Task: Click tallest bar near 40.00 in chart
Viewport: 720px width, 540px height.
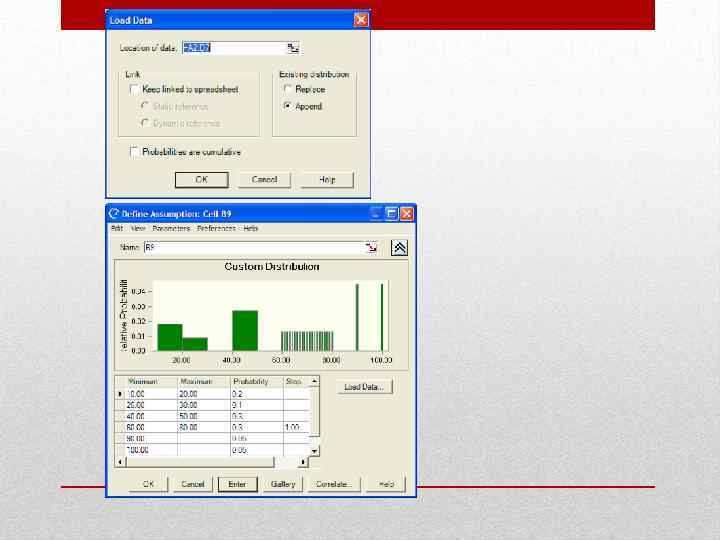Action: pyautogui.click(x=245, y=331)
